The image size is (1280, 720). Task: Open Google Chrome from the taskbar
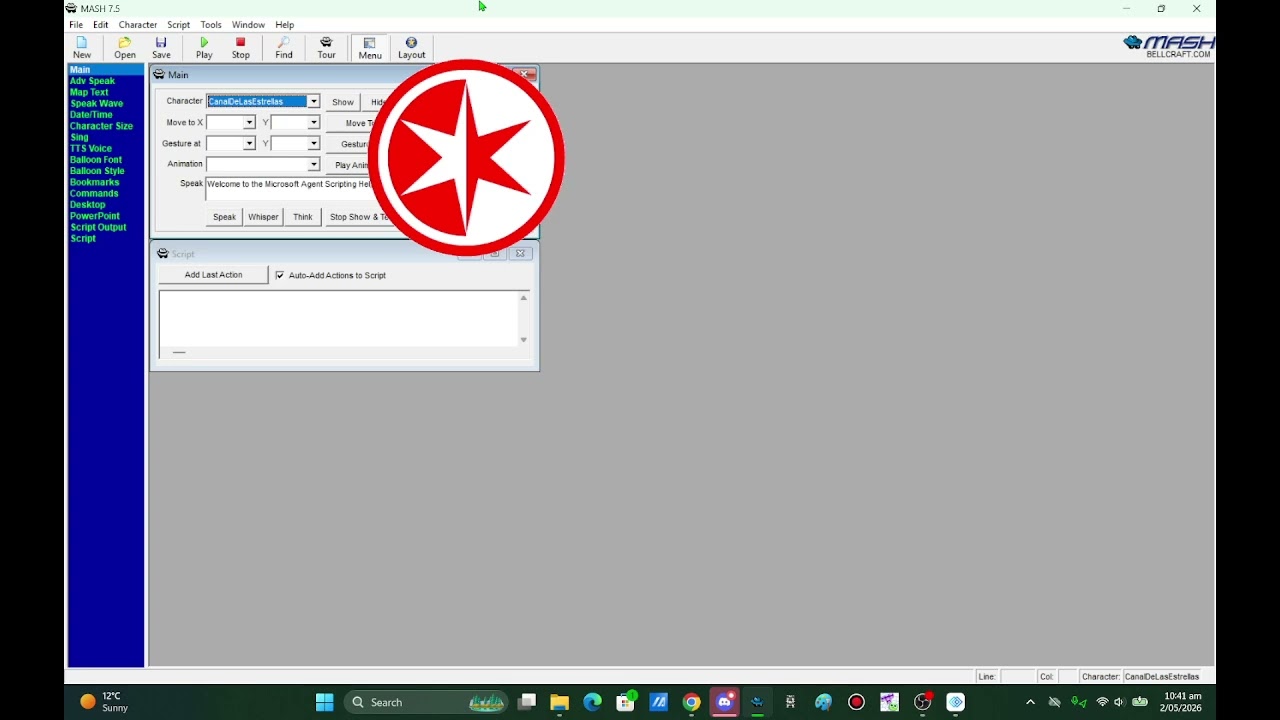coord(691,702)
